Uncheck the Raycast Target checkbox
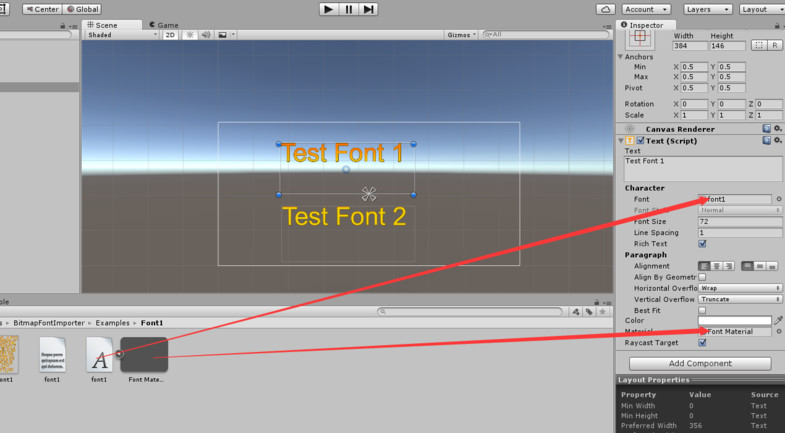Image resolution: width=785 pixels, height=433 pixels. tap(702, 342)
